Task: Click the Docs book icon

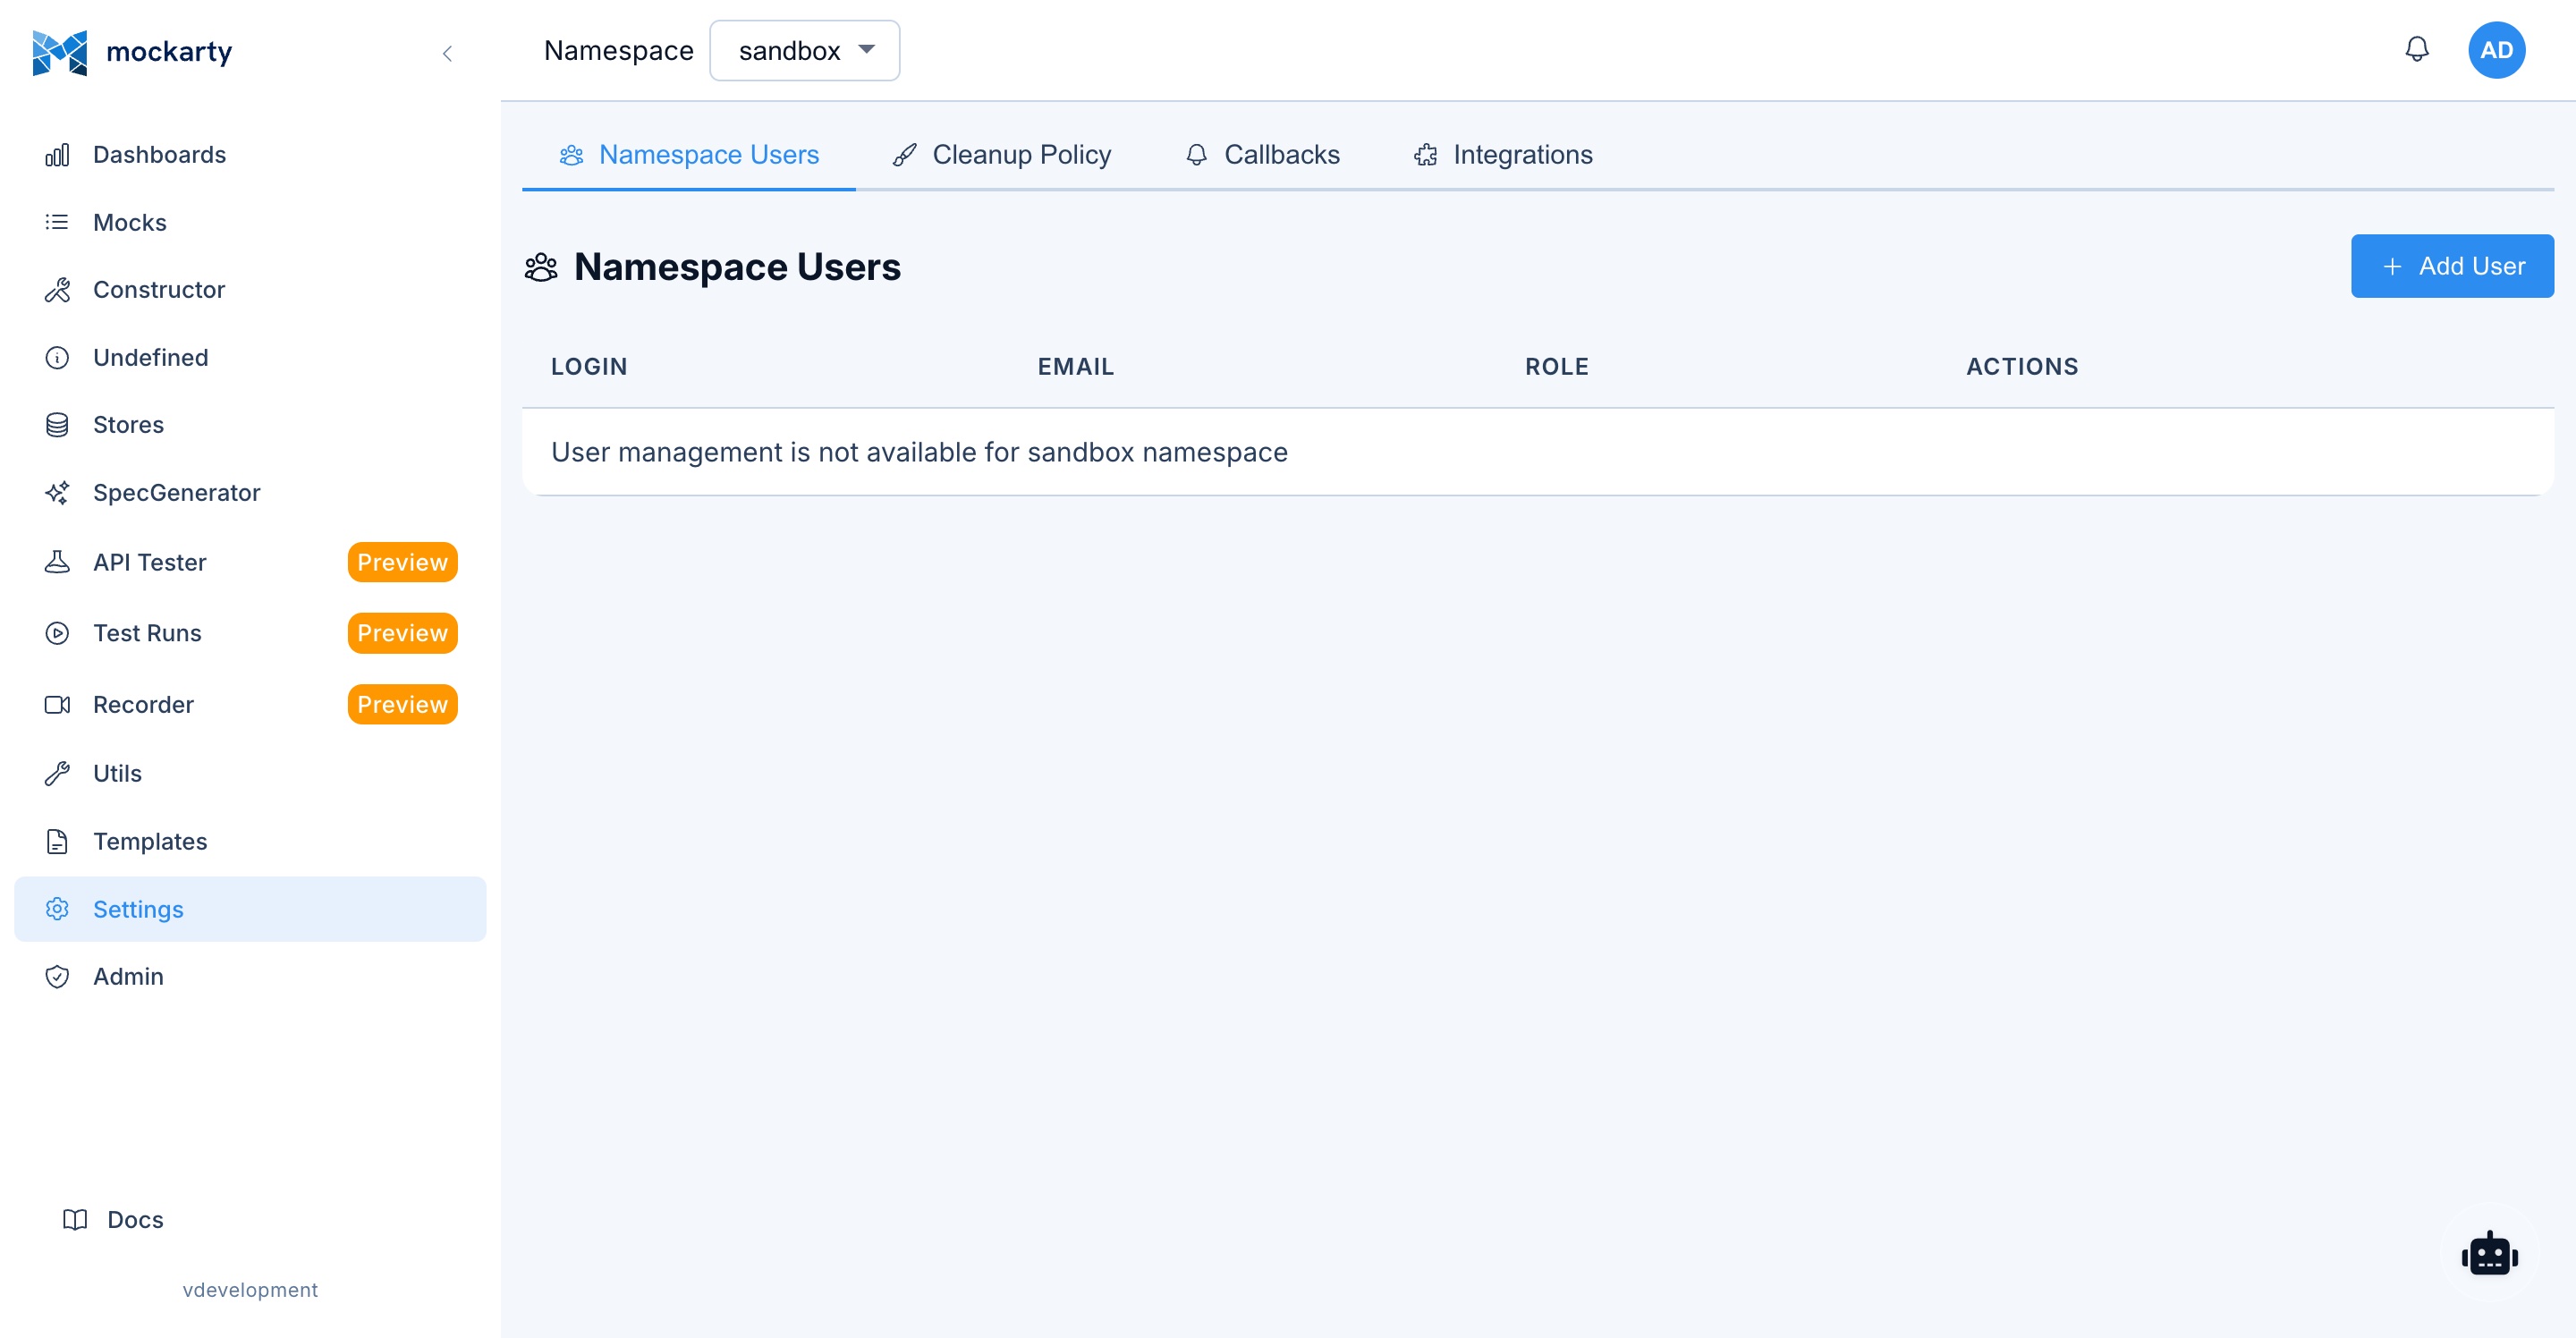Action: [x=75, y=1220]
